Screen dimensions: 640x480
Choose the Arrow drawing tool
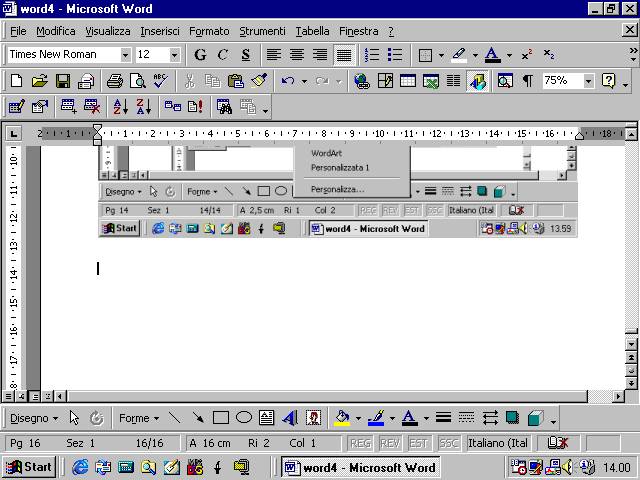point(198,418)
